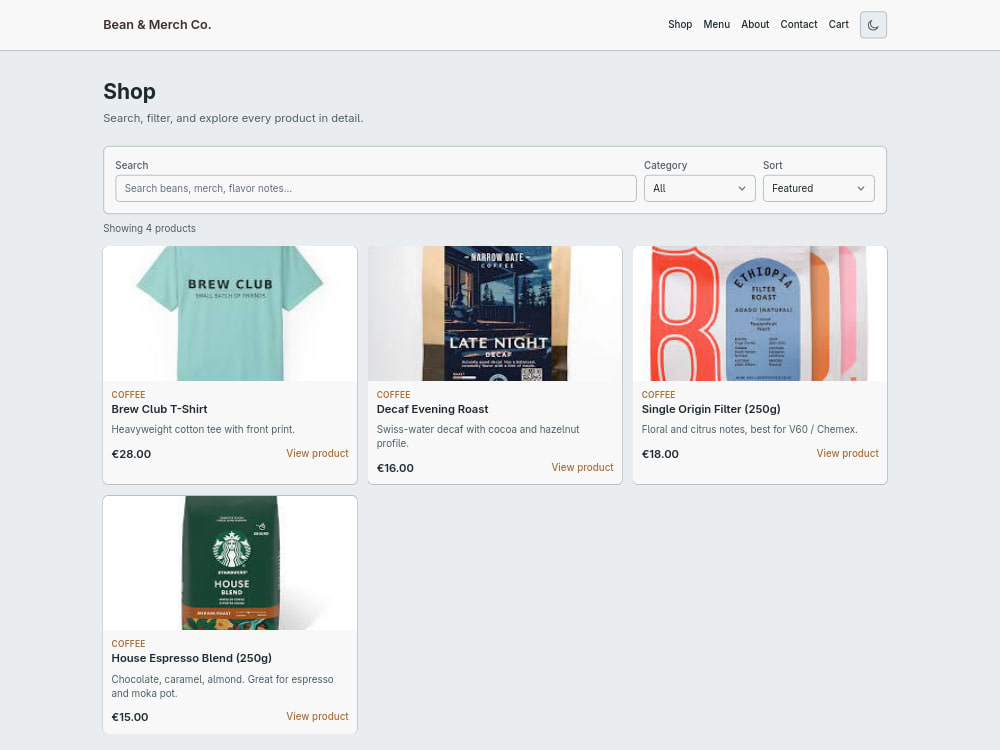Image resolution: width=1000 pixels, height=750 pixels.
Task: Open the Contact page link
Action: click(798, 24)
